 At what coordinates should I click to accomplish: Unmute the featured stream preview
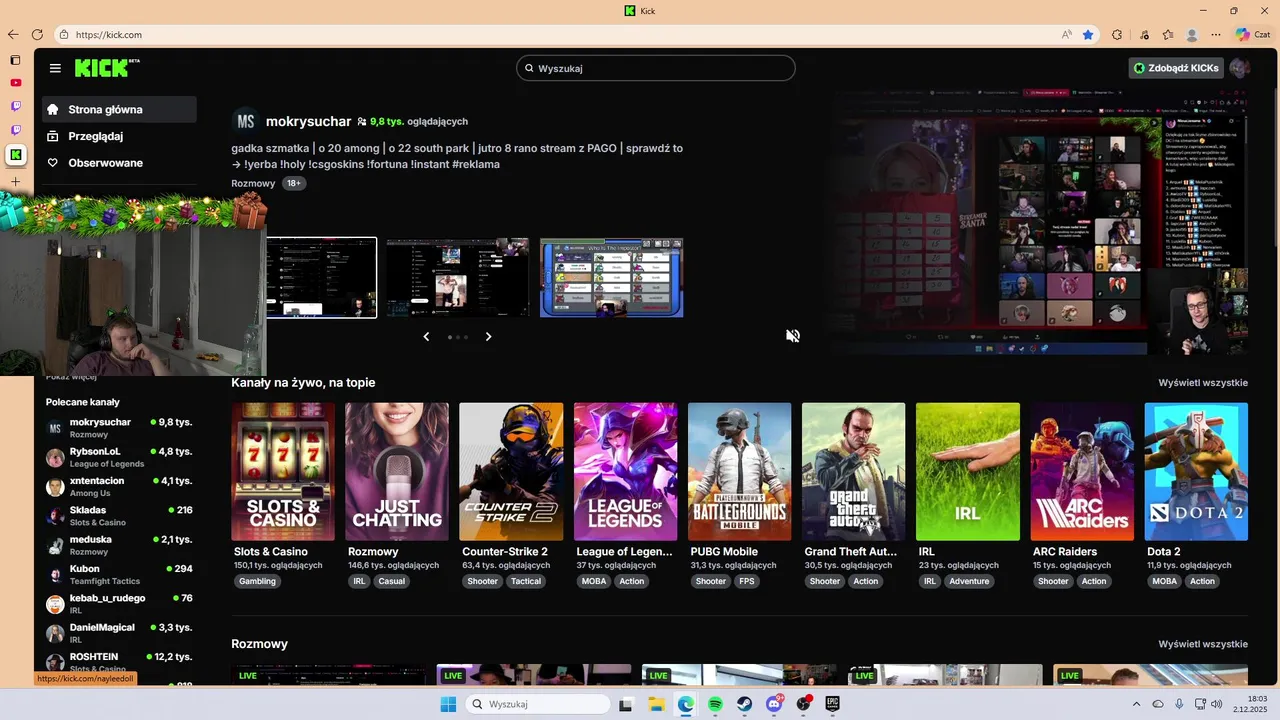[793, 336]
